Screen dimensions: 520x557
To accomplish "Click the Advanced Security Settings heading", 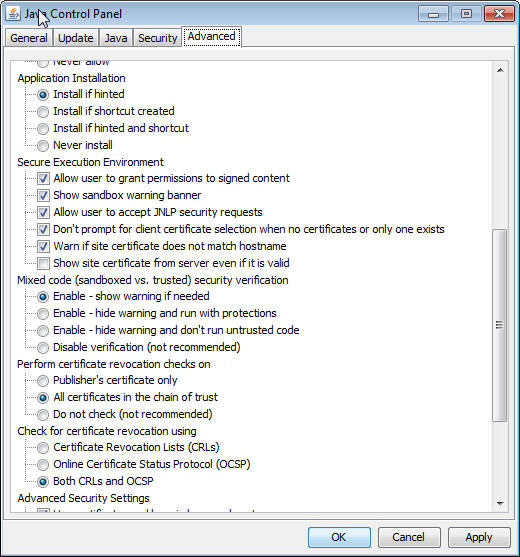I will (x=83, y=498).
